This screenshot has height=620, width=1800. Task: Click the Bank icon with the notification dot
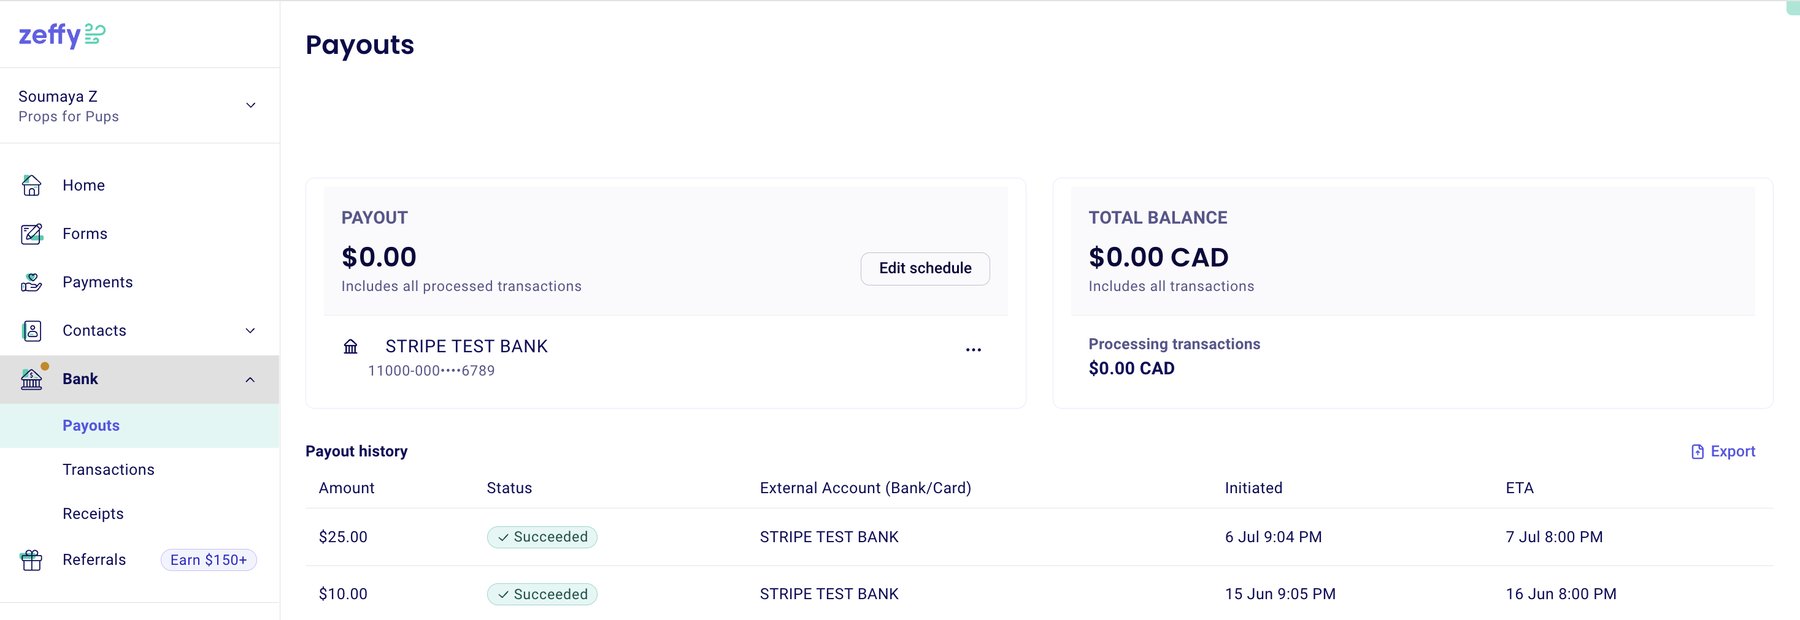(x=31, y=379)
